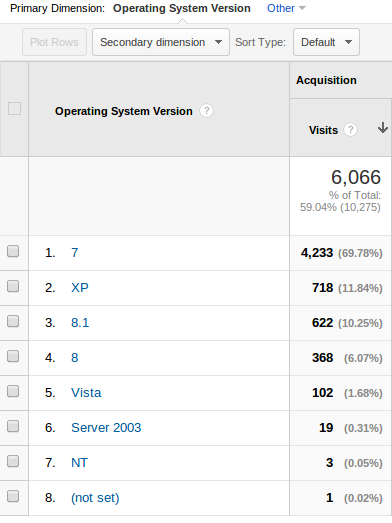Open the Vista version link

coord(86,393)
